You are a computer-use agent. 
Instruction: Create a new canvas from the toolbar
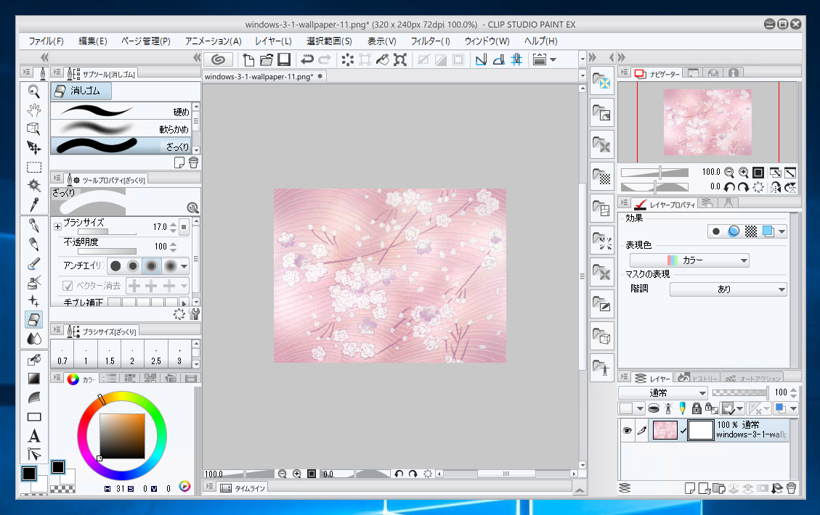(x=249, y=60)
